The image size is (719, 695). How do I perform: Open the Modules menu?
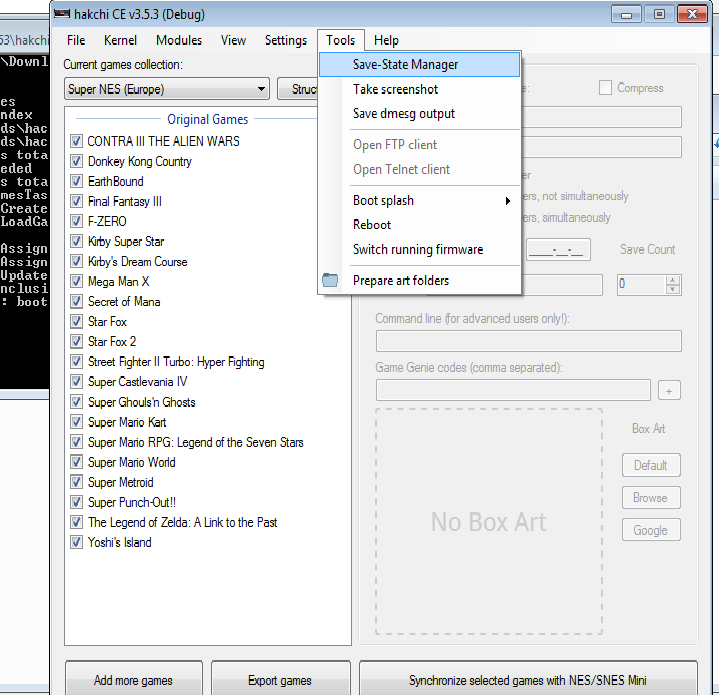(179, 40)
